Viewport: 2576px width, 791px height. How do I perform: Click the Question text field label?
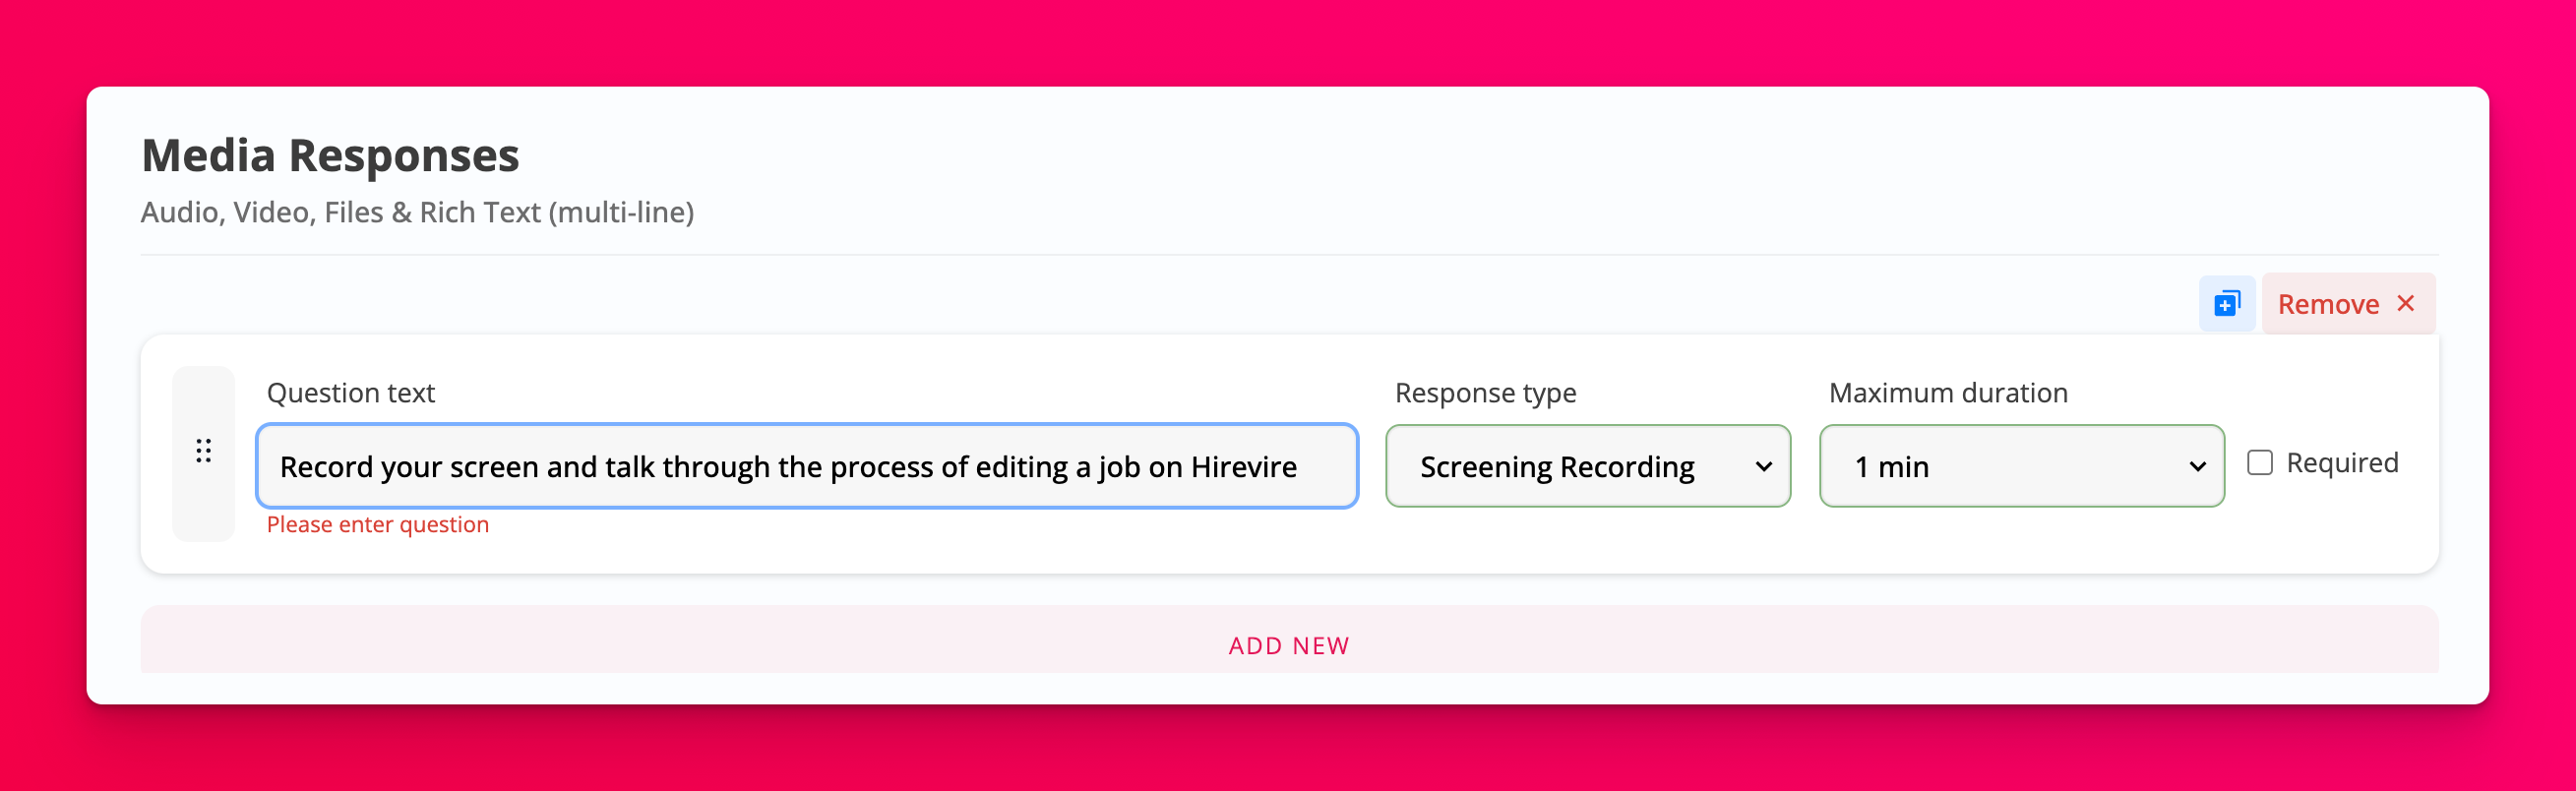350,393
